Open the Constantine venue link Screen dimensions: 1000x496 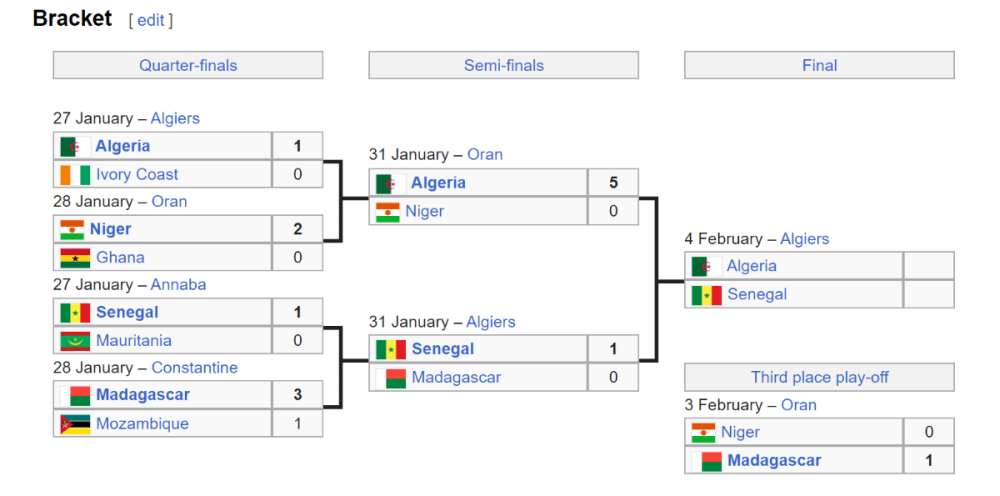194,367
